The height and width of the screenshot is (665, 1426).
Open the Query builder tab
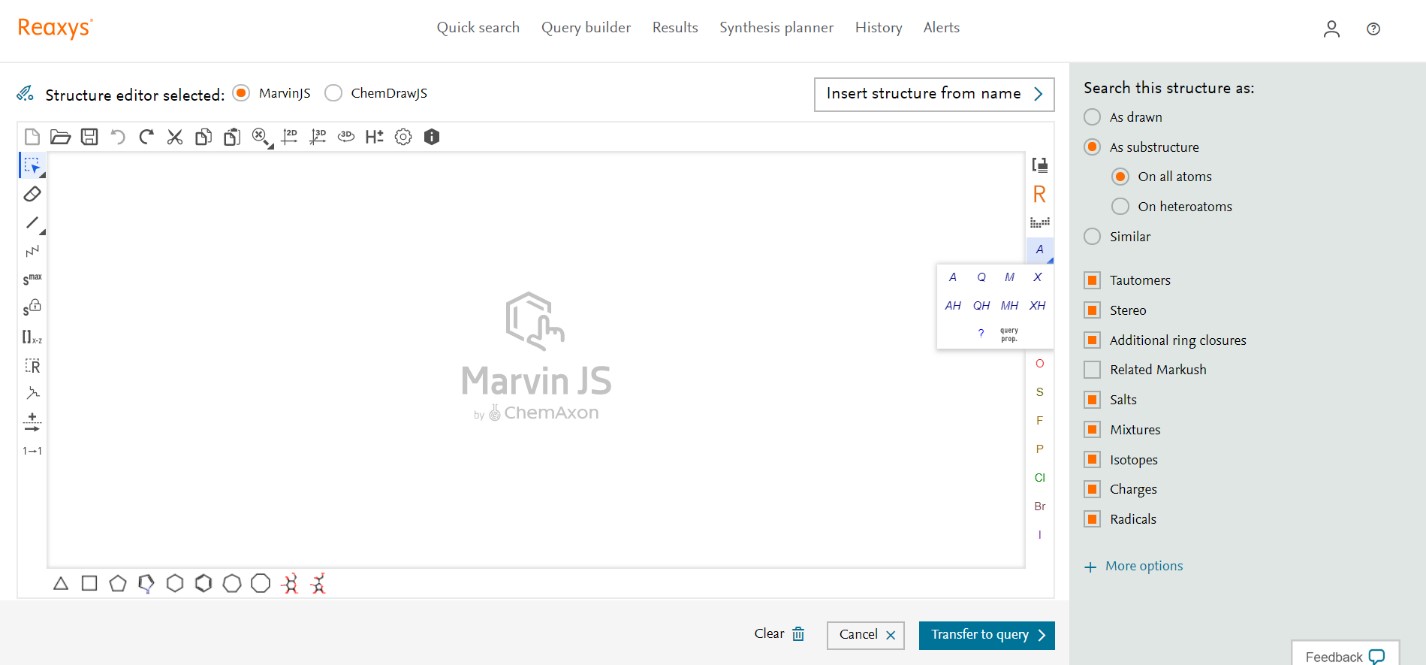click(586, 28)
